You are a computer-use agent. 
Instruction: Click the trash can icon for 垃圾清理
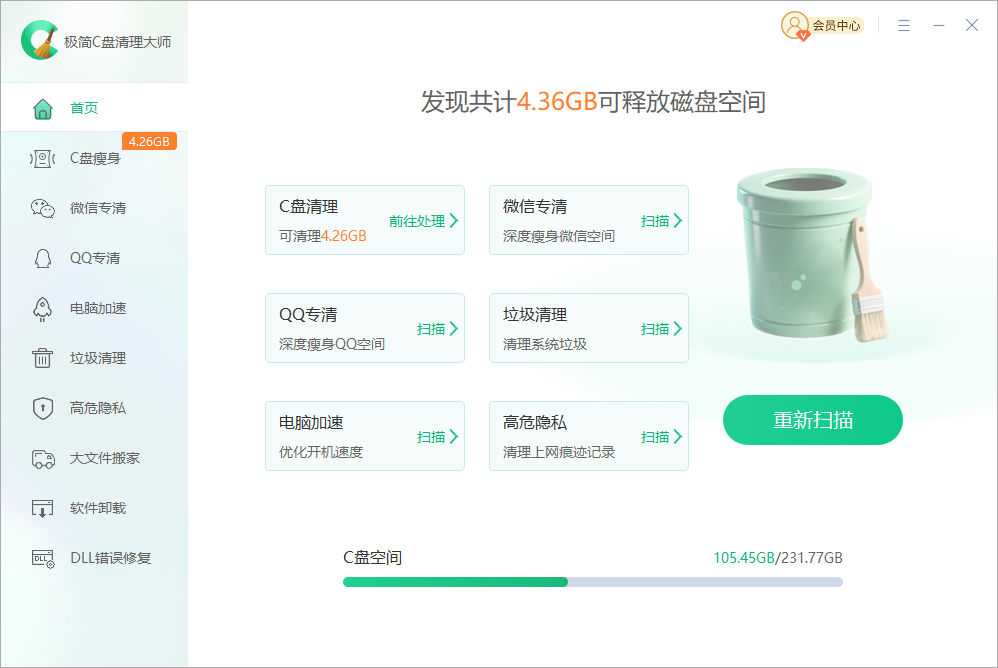pyautogui.click(x=43, y=358)
